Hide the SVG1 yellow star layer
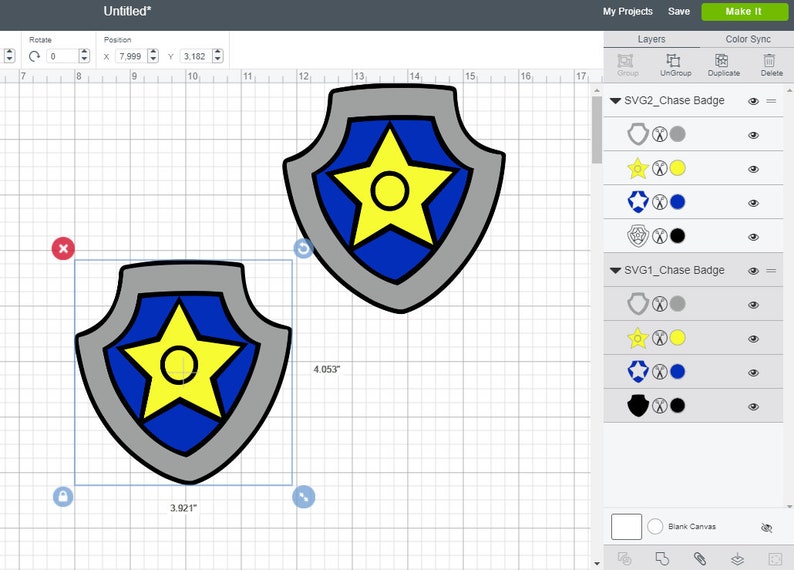Viewport: 794px width, 570px height. click(753, 339)
